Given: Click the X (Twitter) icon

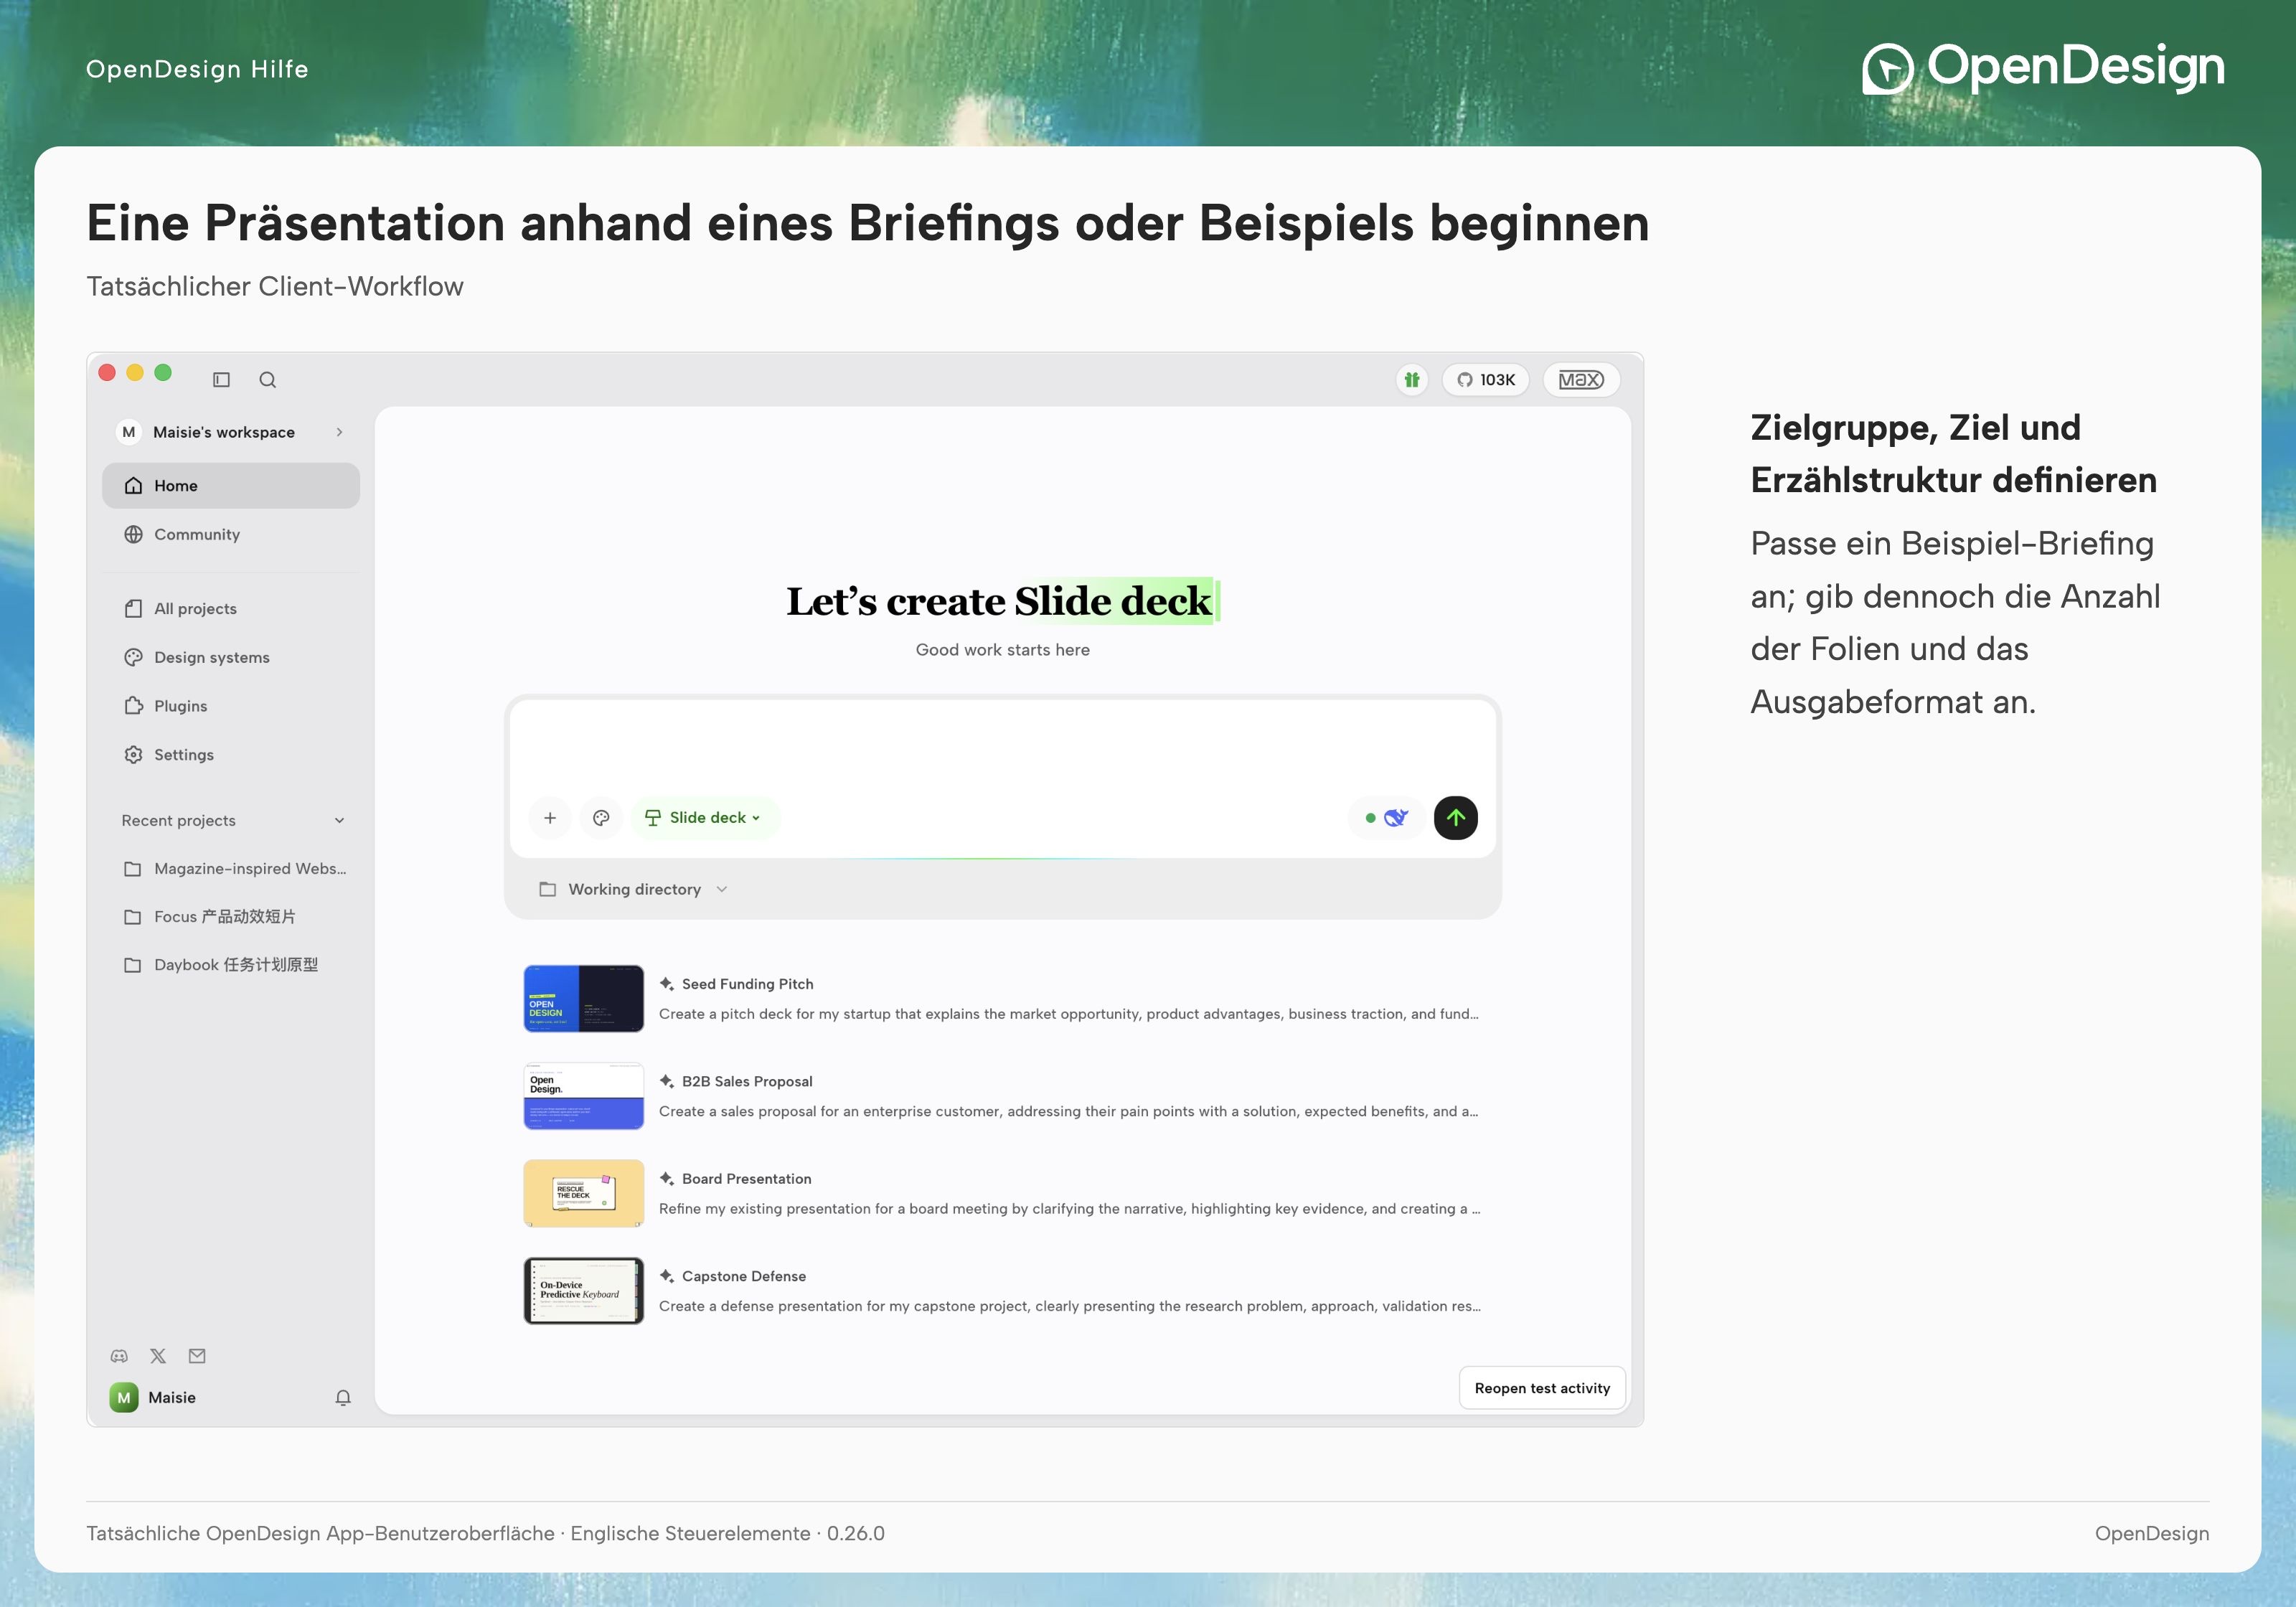Looking at the screenshot, I should click(x=158, y=1356).
